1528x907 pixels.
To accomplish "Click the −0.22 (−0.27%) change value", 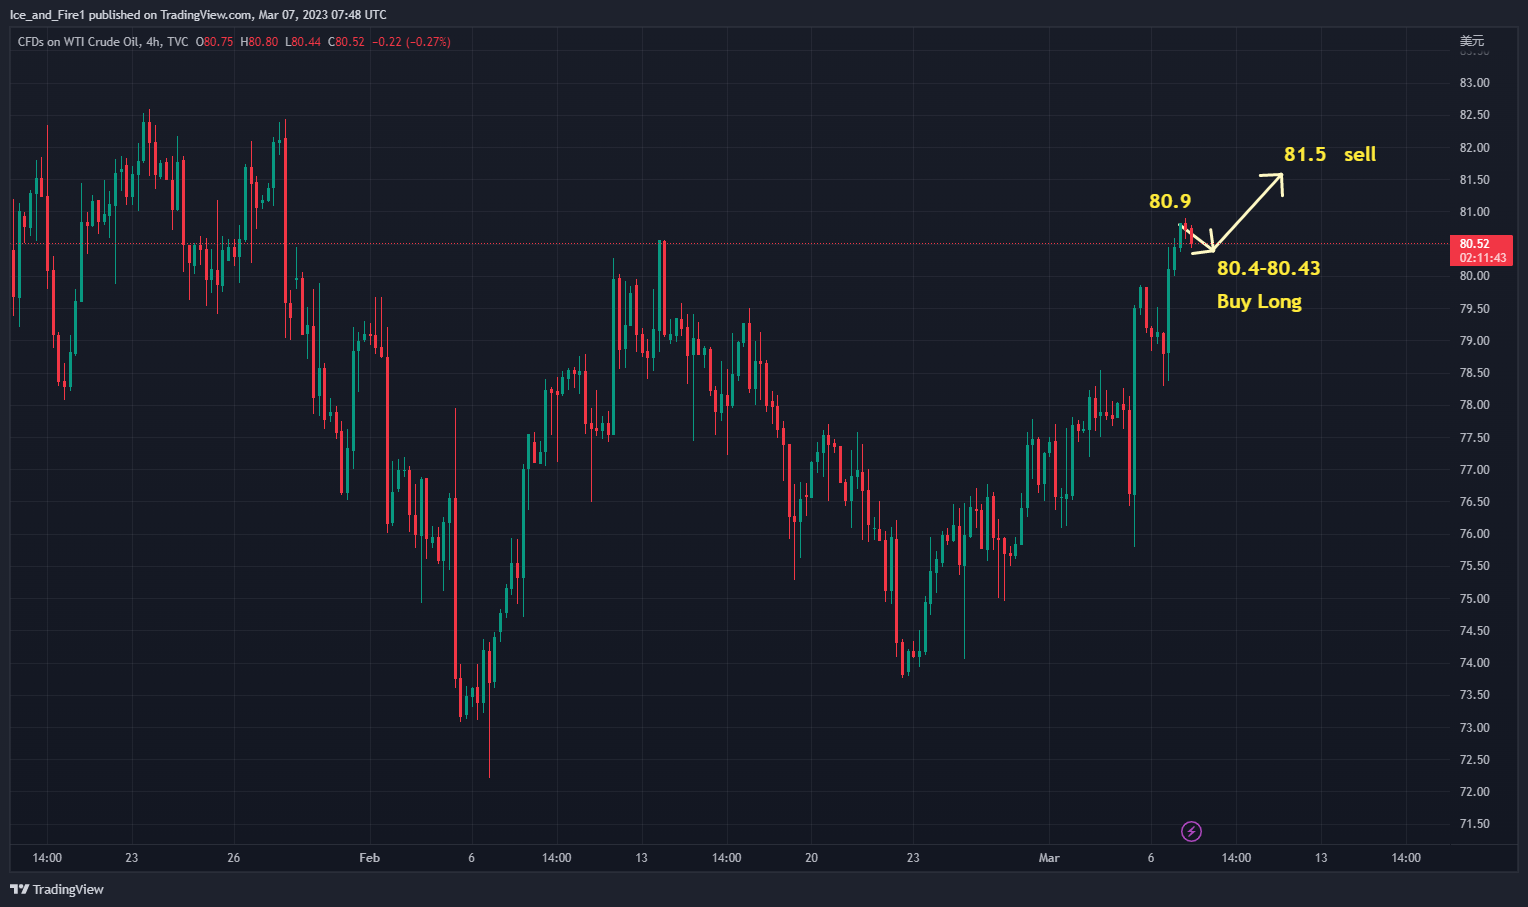I will [x=411, y=42].
